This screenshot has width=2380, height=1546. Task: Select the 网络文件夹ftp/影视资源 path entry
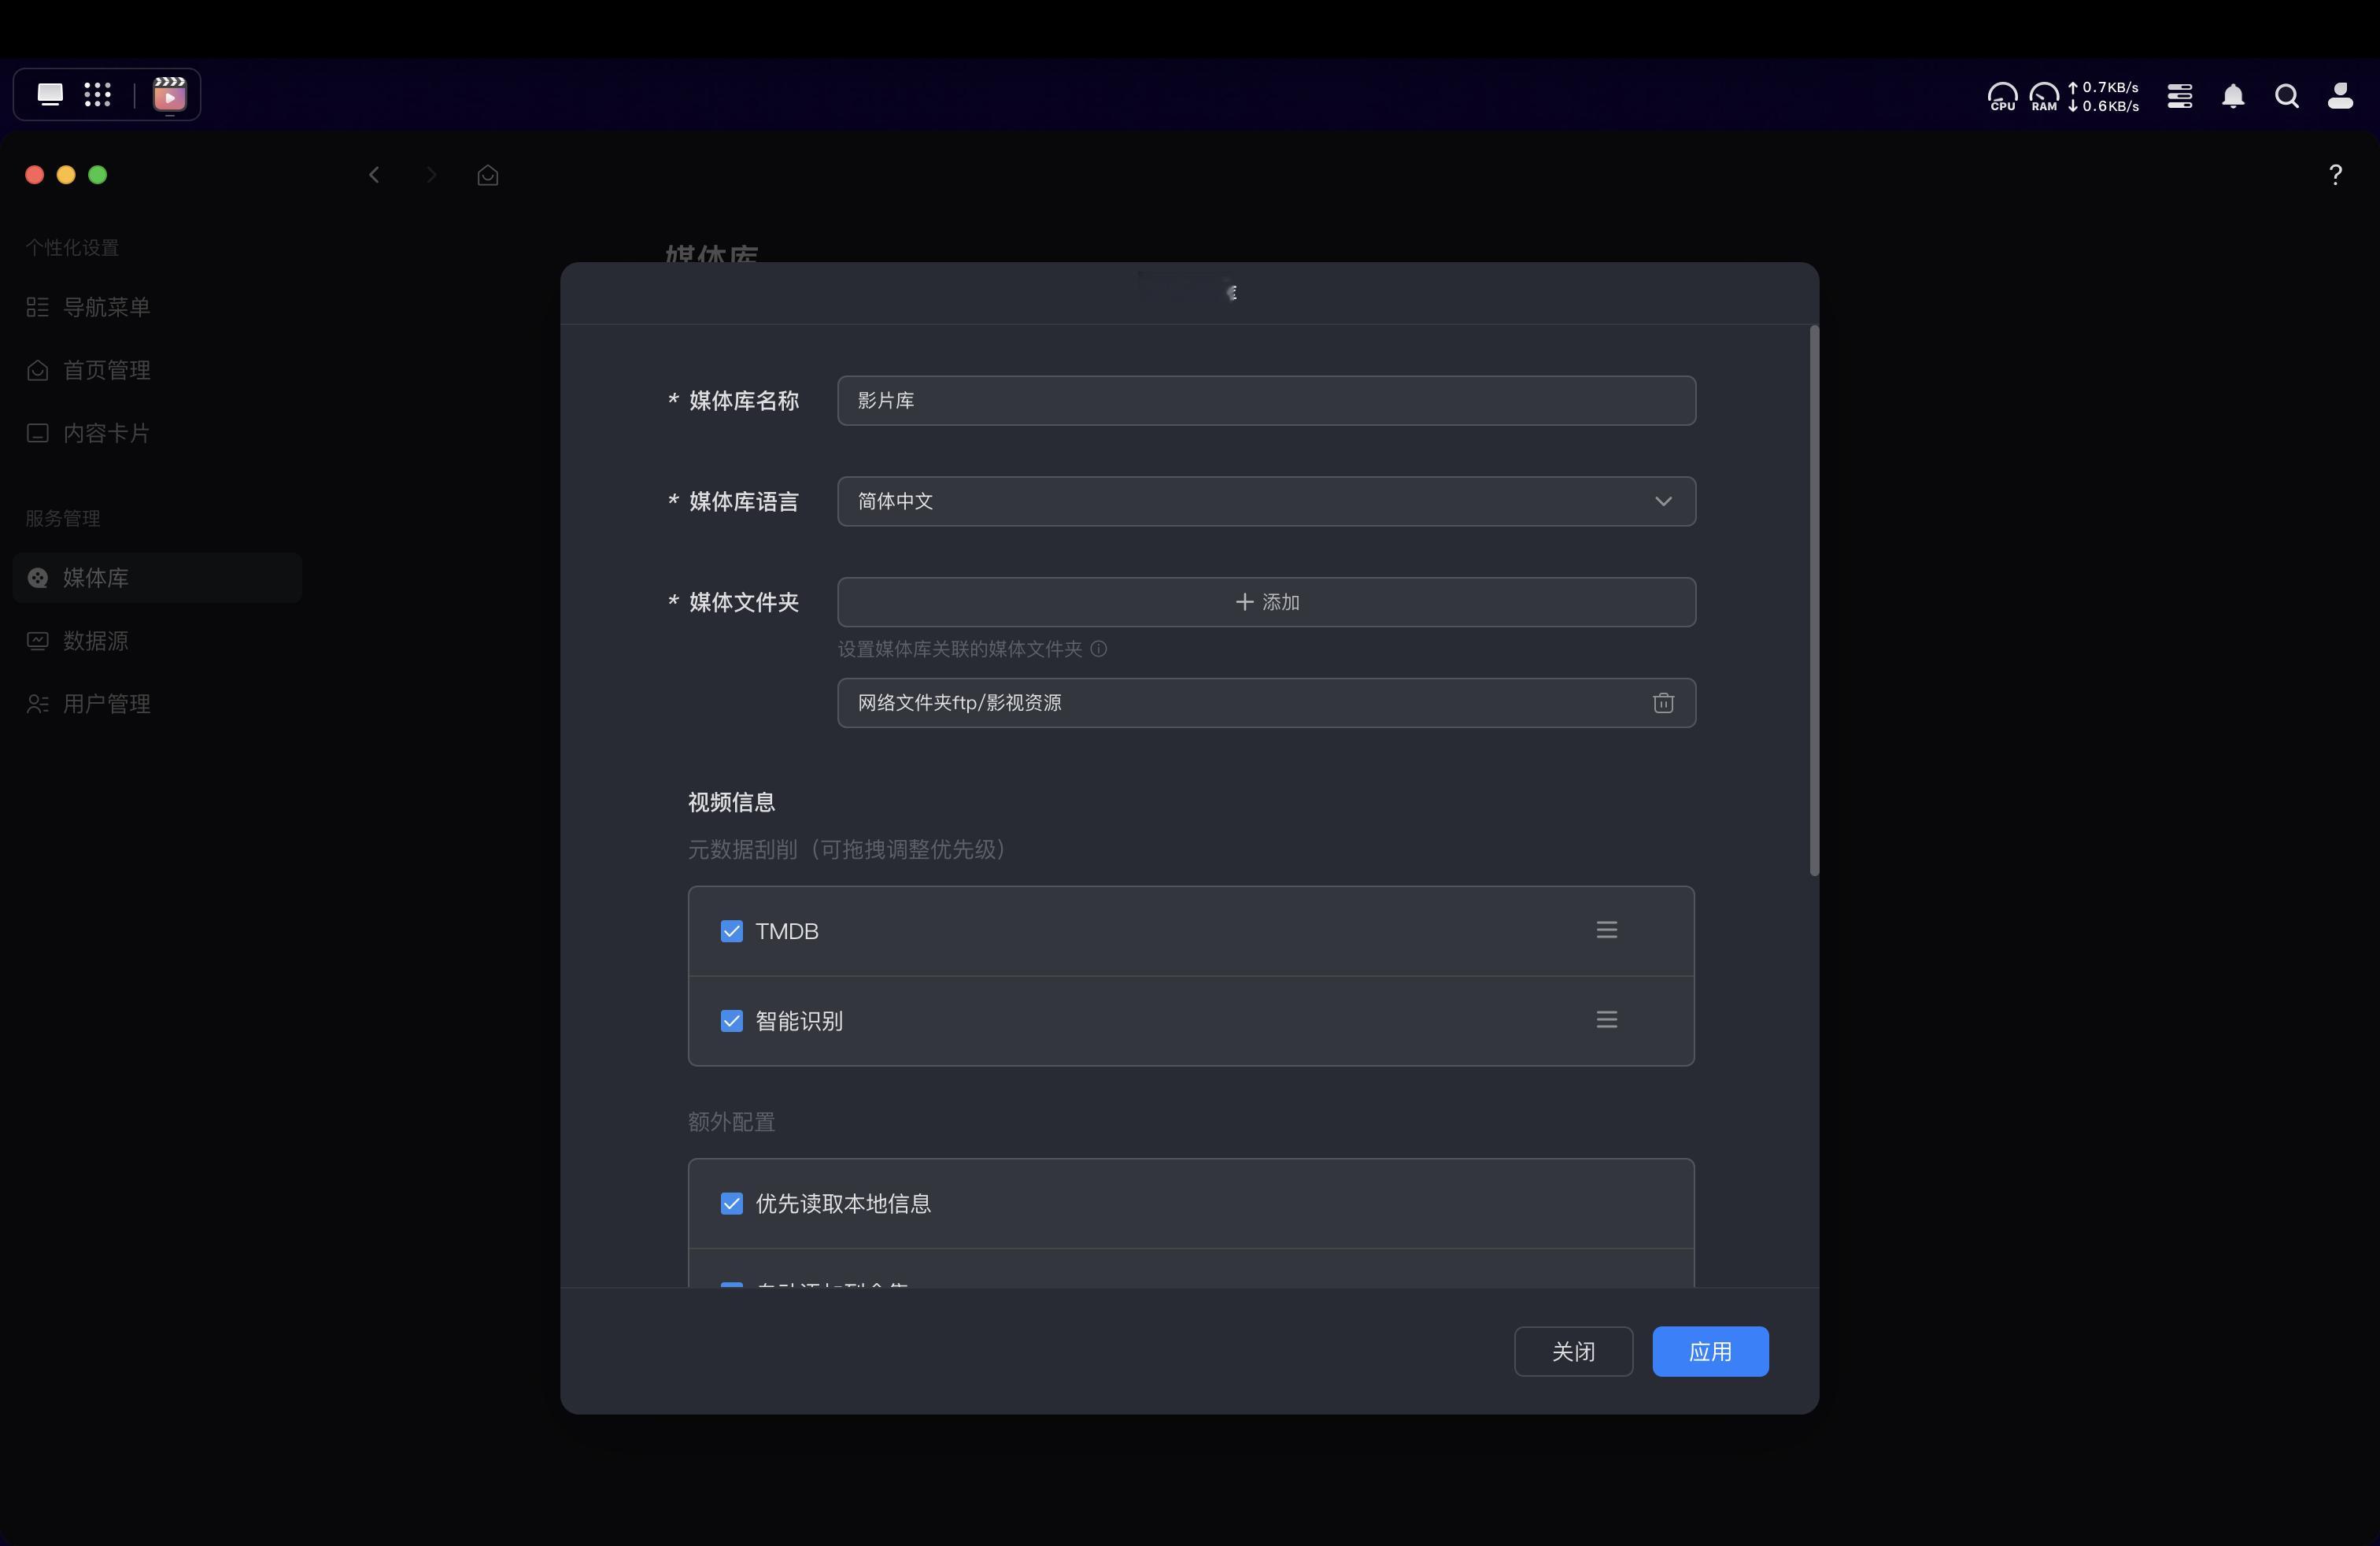tap(1266, 703)
